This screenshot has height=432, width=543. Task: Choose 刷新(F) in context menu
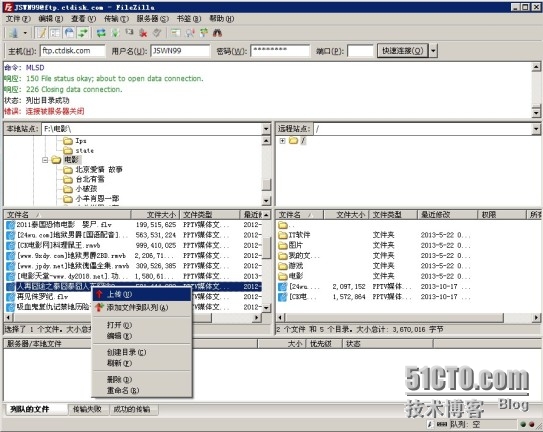(x=142, y=363)
